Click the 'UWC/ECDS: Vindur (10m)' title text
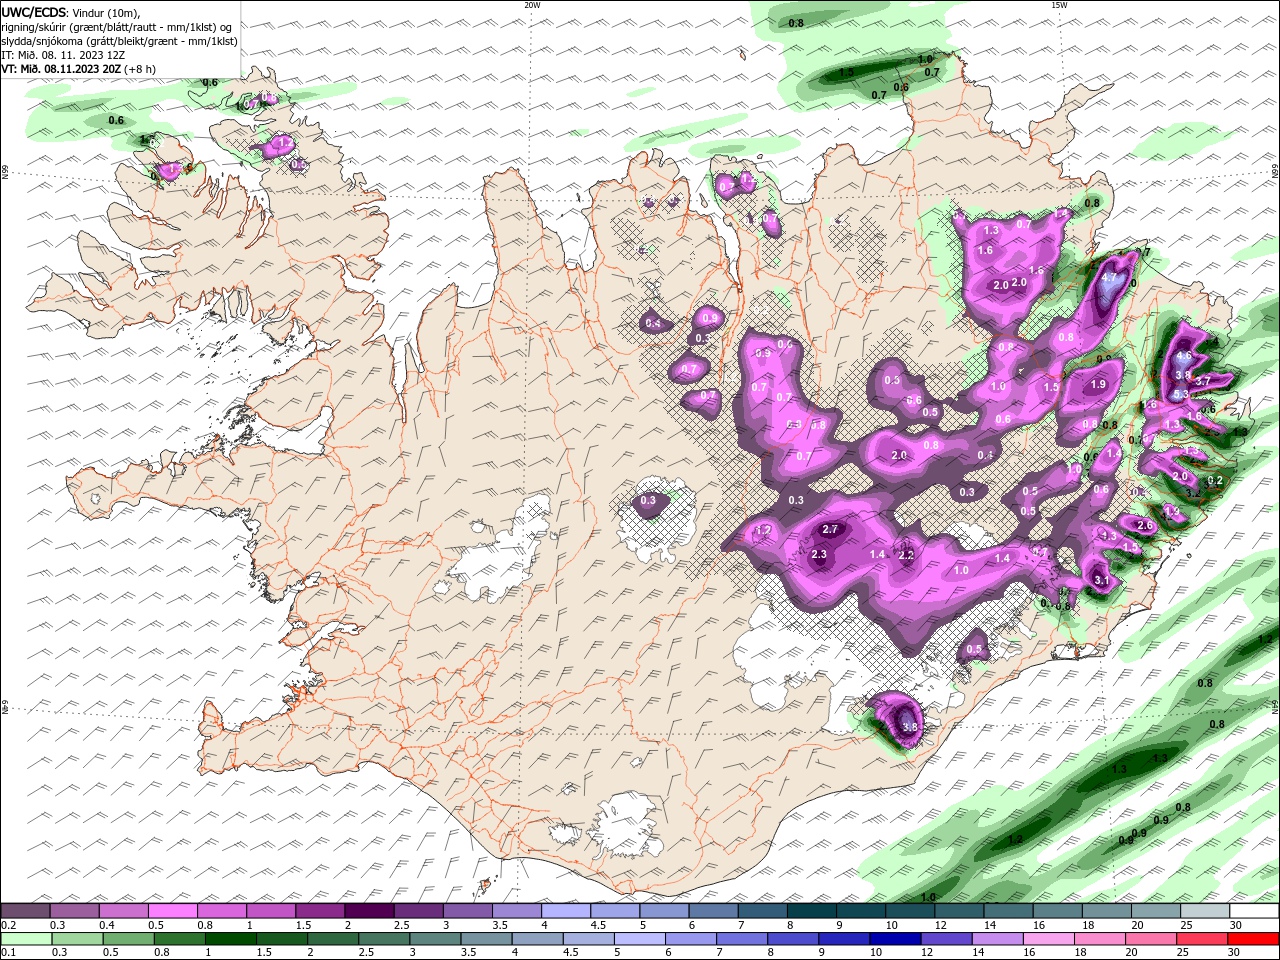Screen dimensions: 1280x960 pyautogui.click(x=70, y=12)
